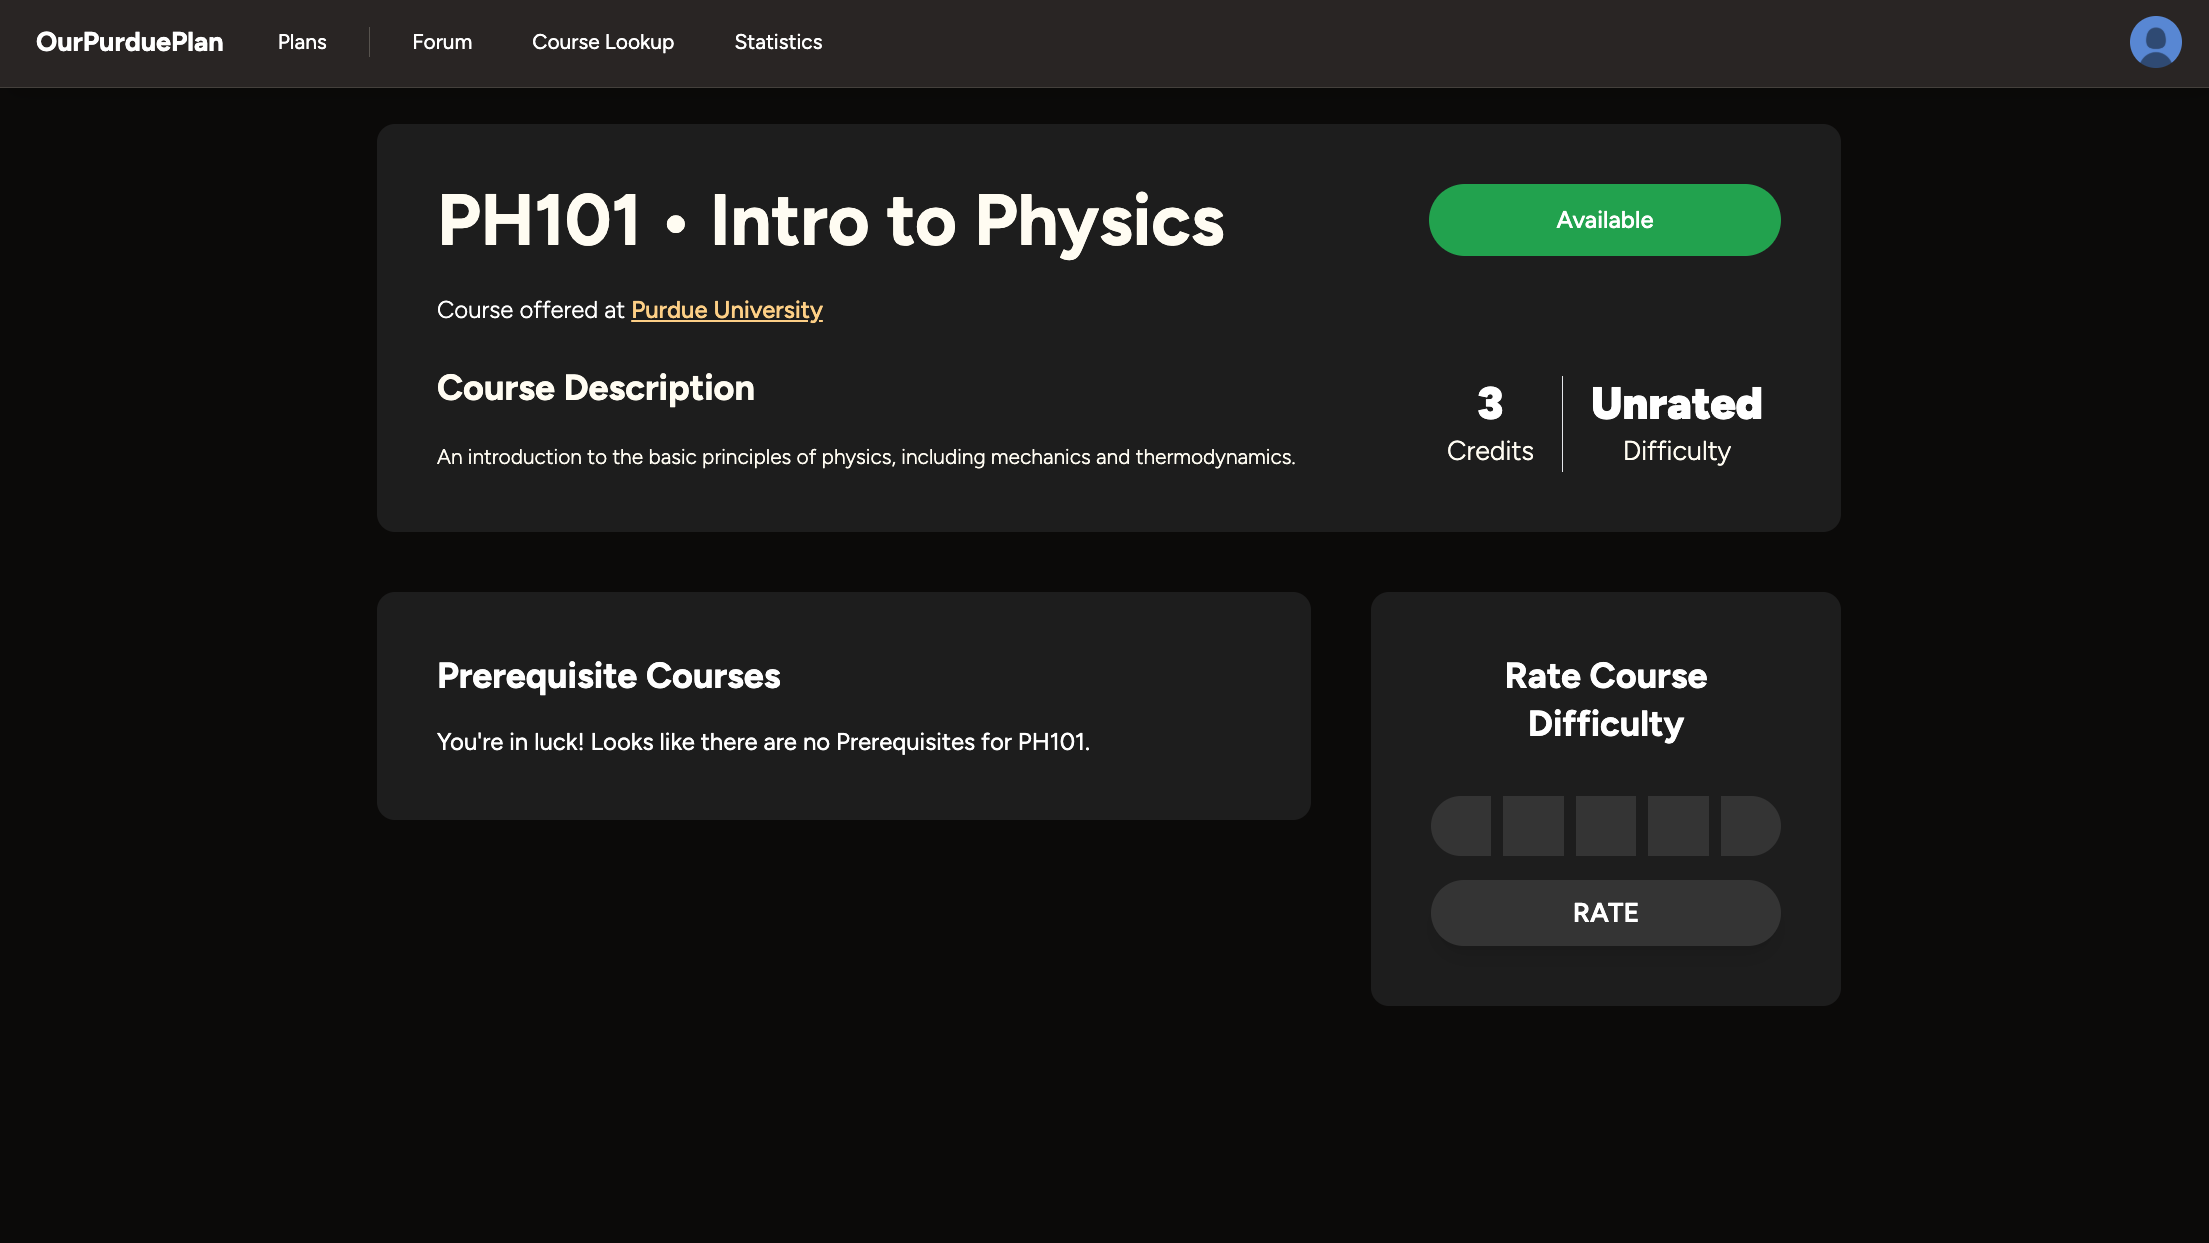Select the middle difficulty rating segment

[1605, 826]
